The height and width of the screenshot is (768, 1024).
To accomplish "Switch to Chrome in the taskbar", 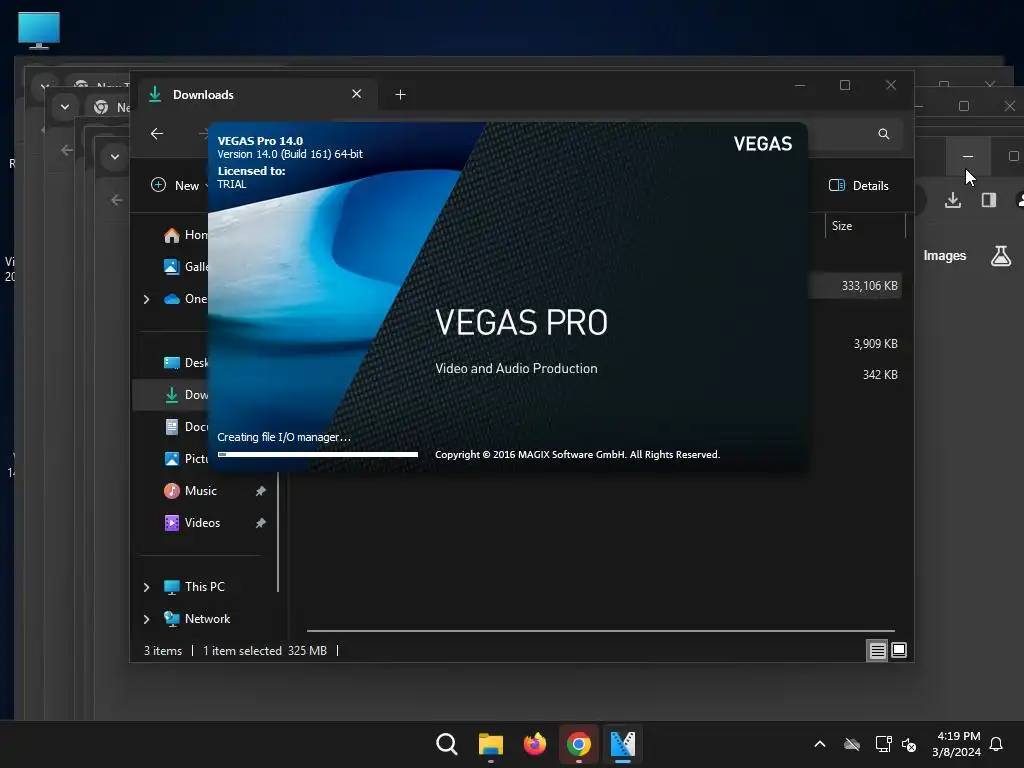I will click(579, 744).
